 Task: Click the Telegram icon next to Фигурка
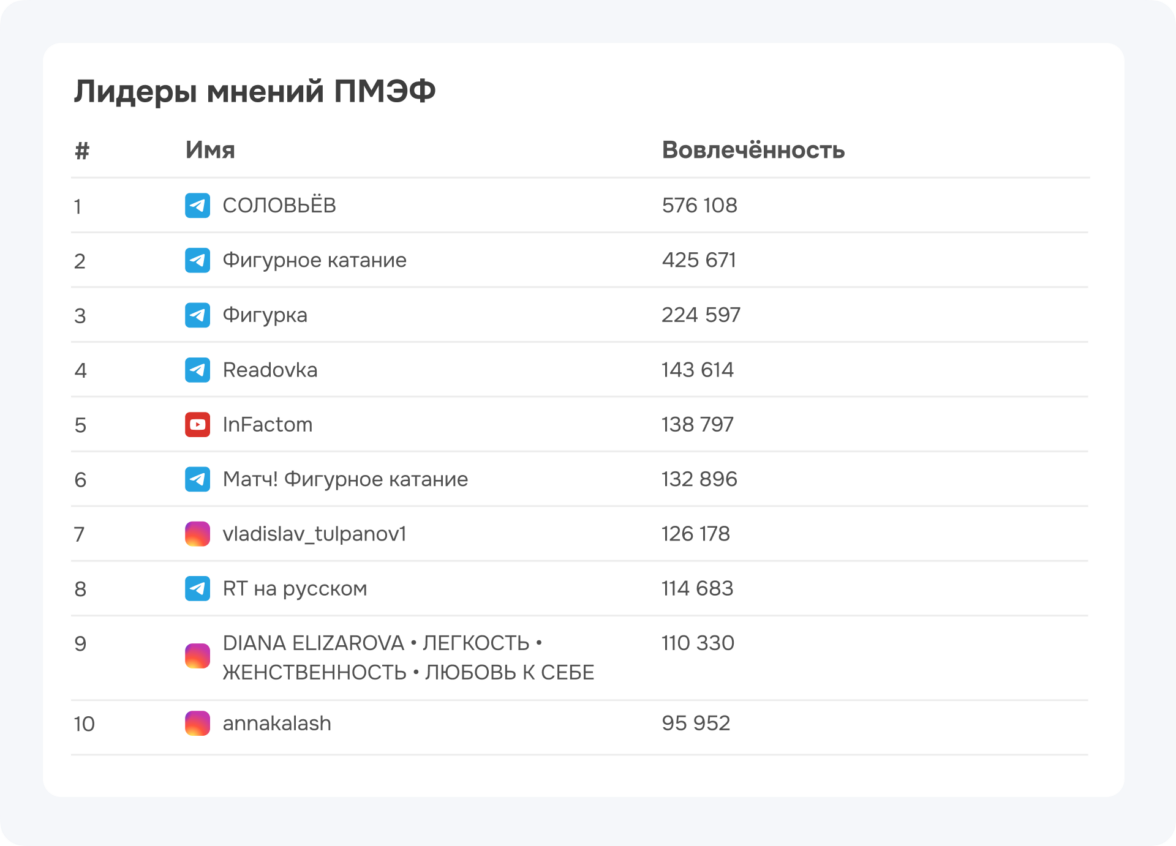point(198,315)
